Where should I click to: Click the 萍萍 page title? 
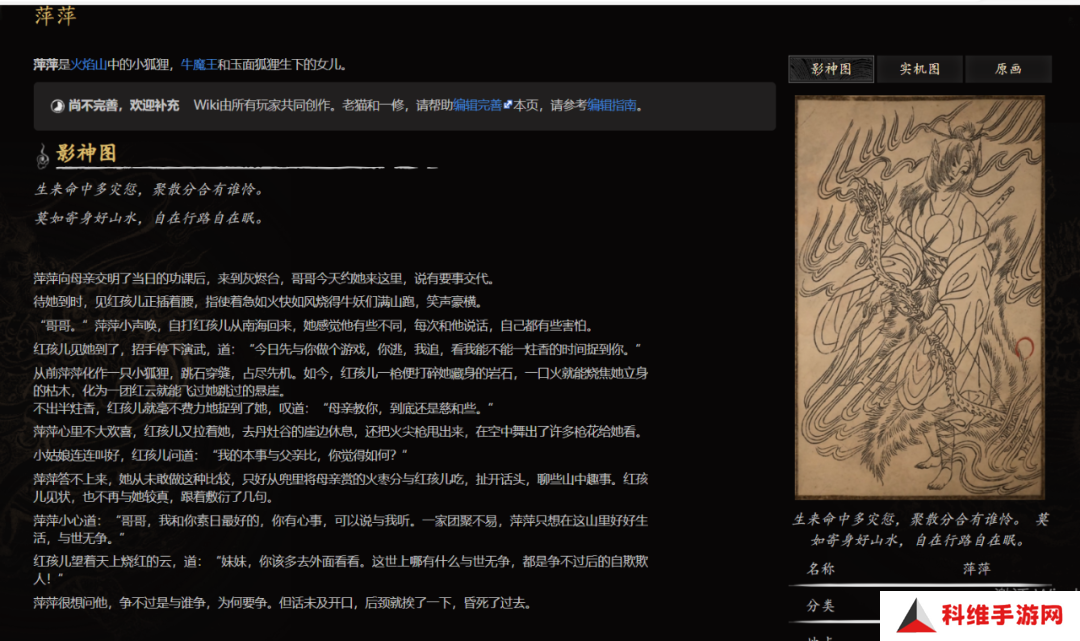(x=55, y=16)
